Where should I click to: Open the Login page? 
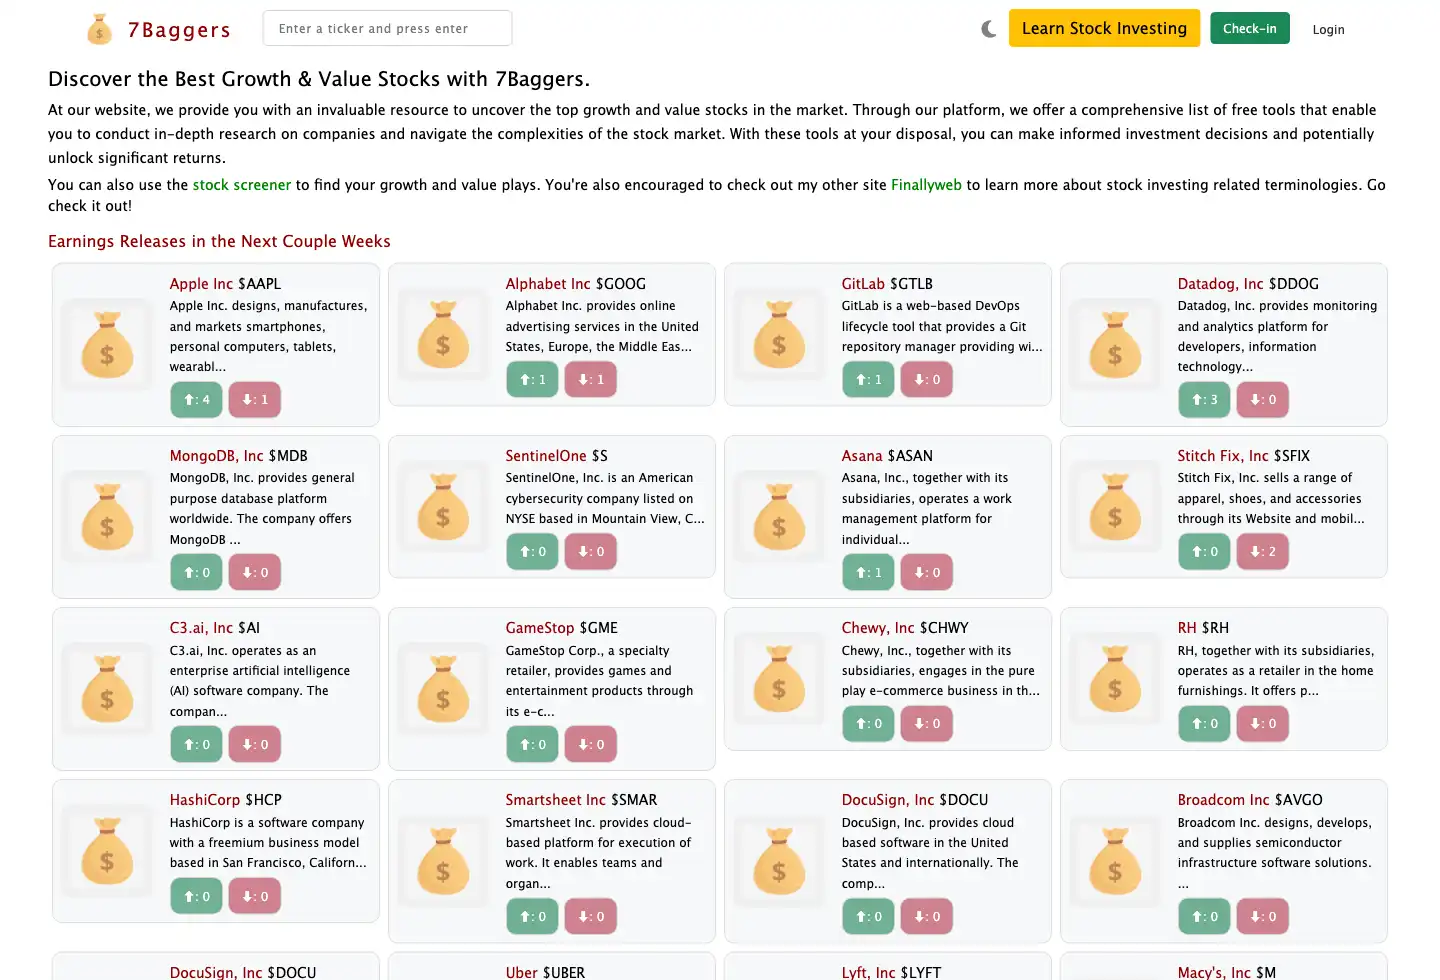point(1328,30)
